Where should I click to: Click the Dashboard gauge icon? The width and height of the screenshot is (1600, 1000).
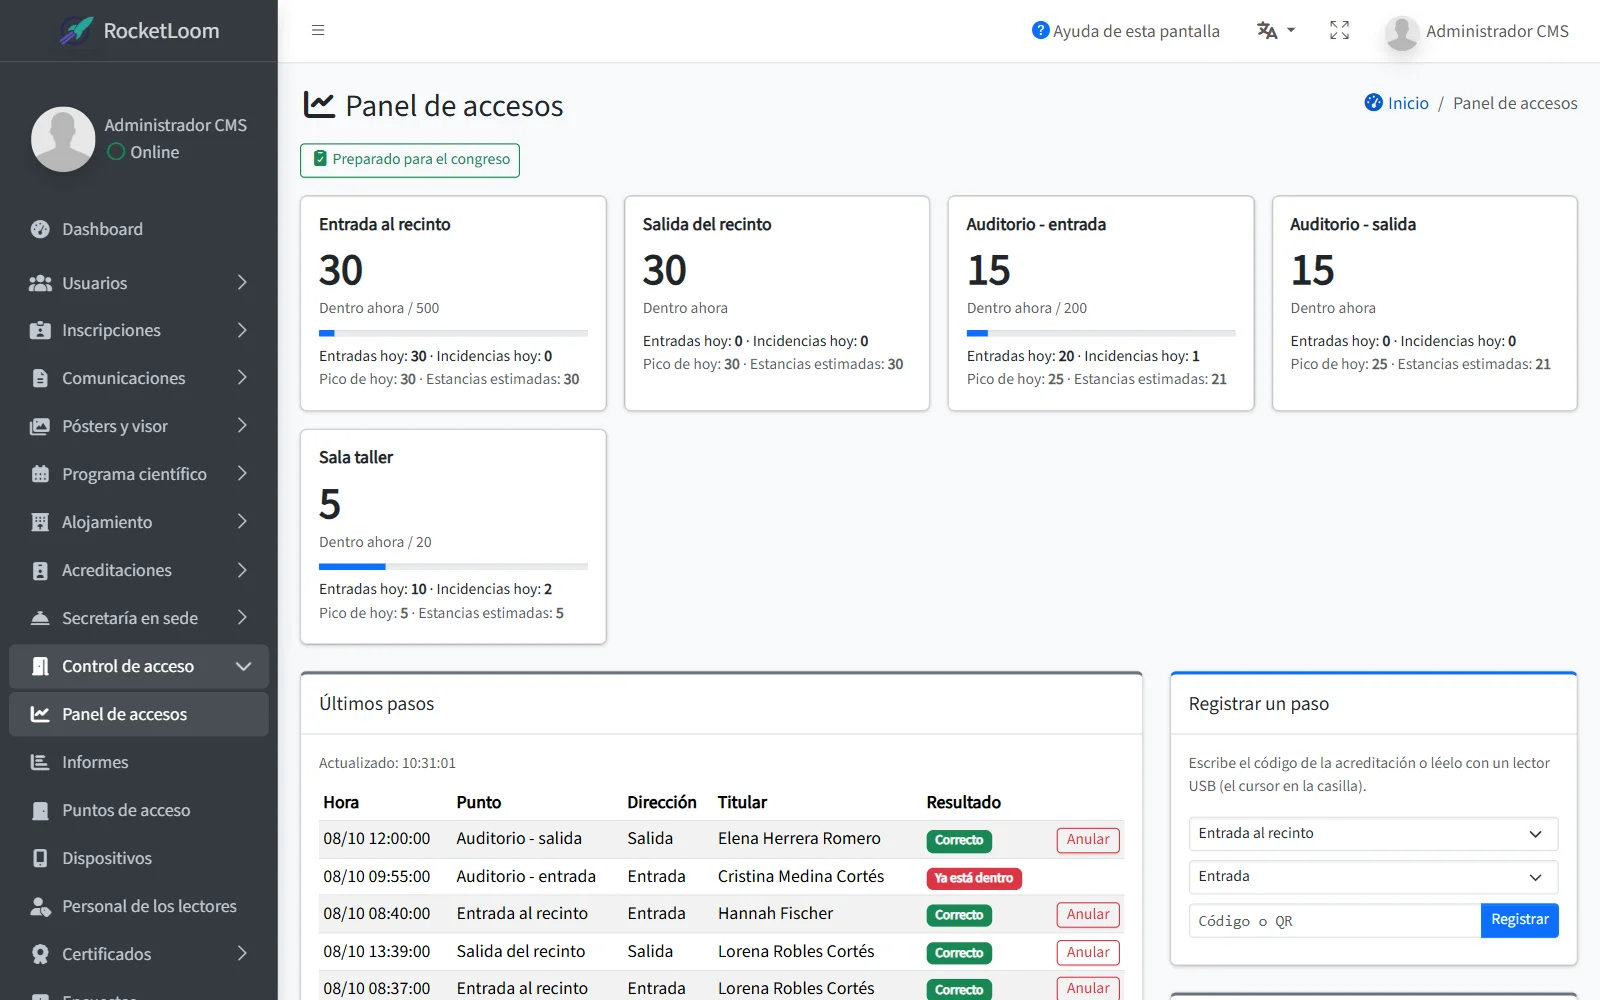point(40,229)
